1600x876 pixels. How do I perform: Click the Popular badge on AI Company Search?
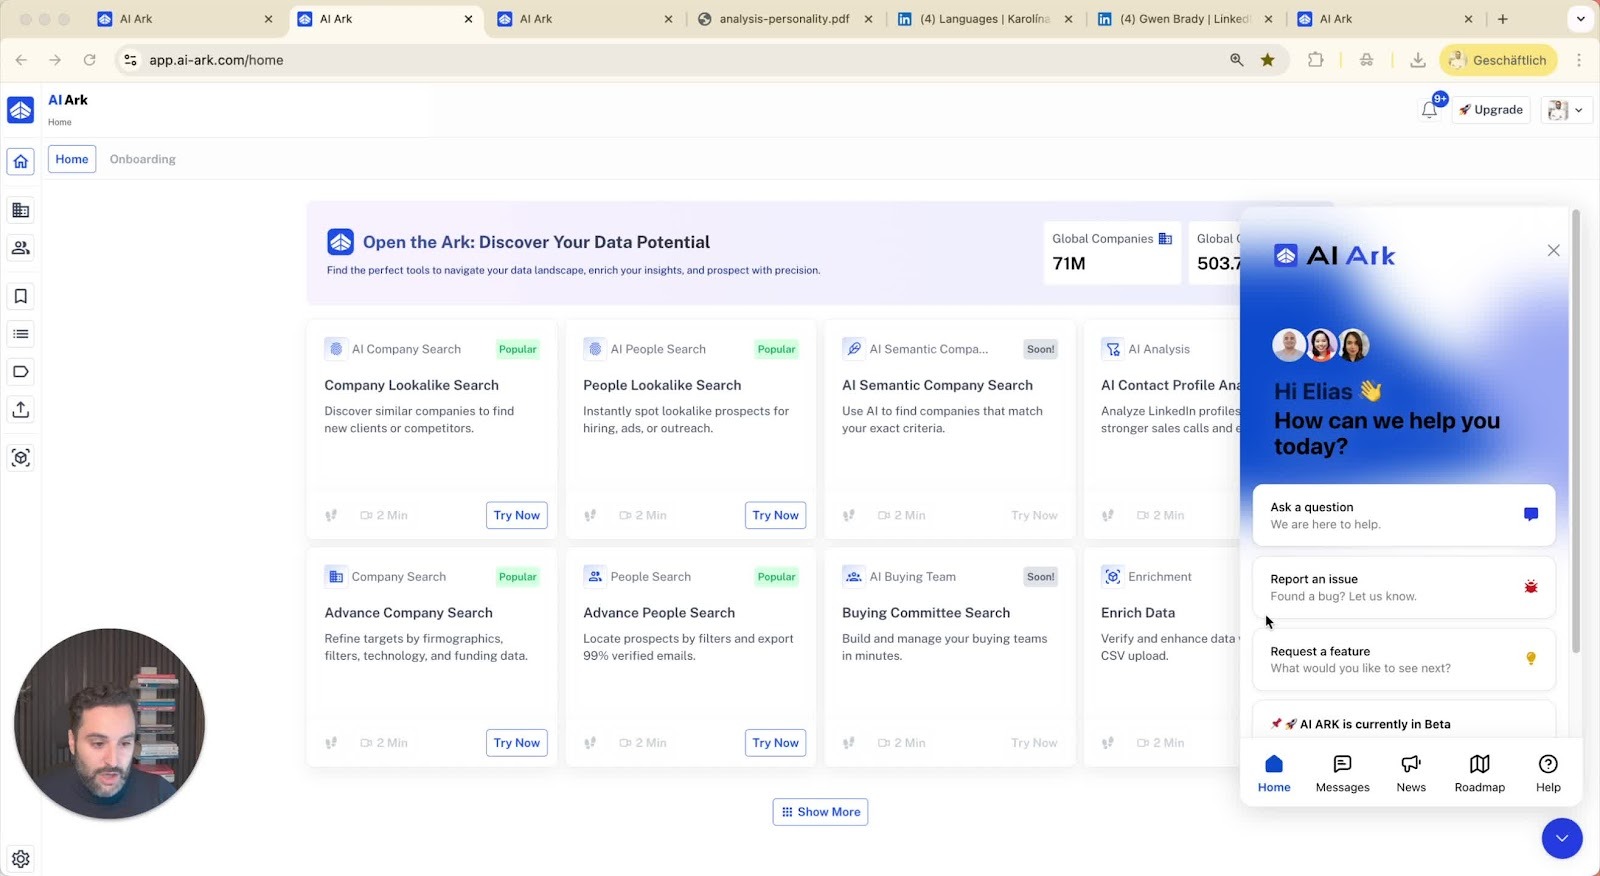click(518, 349)
